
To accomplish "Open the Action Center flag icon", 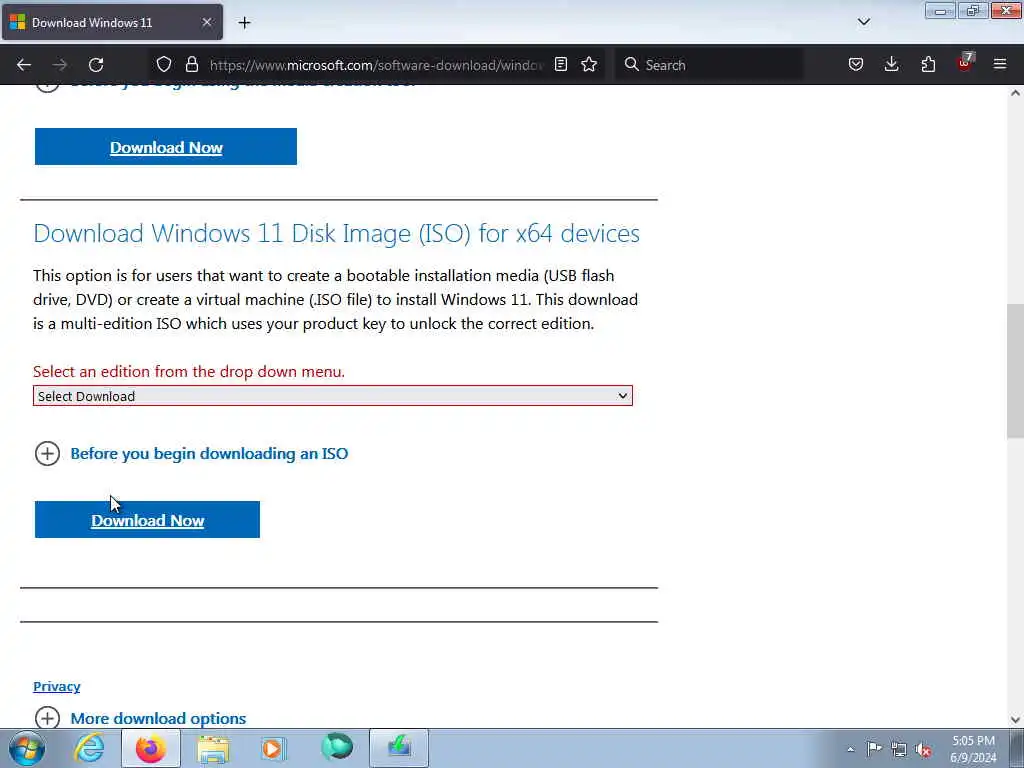I will click(x=874, y=748).
